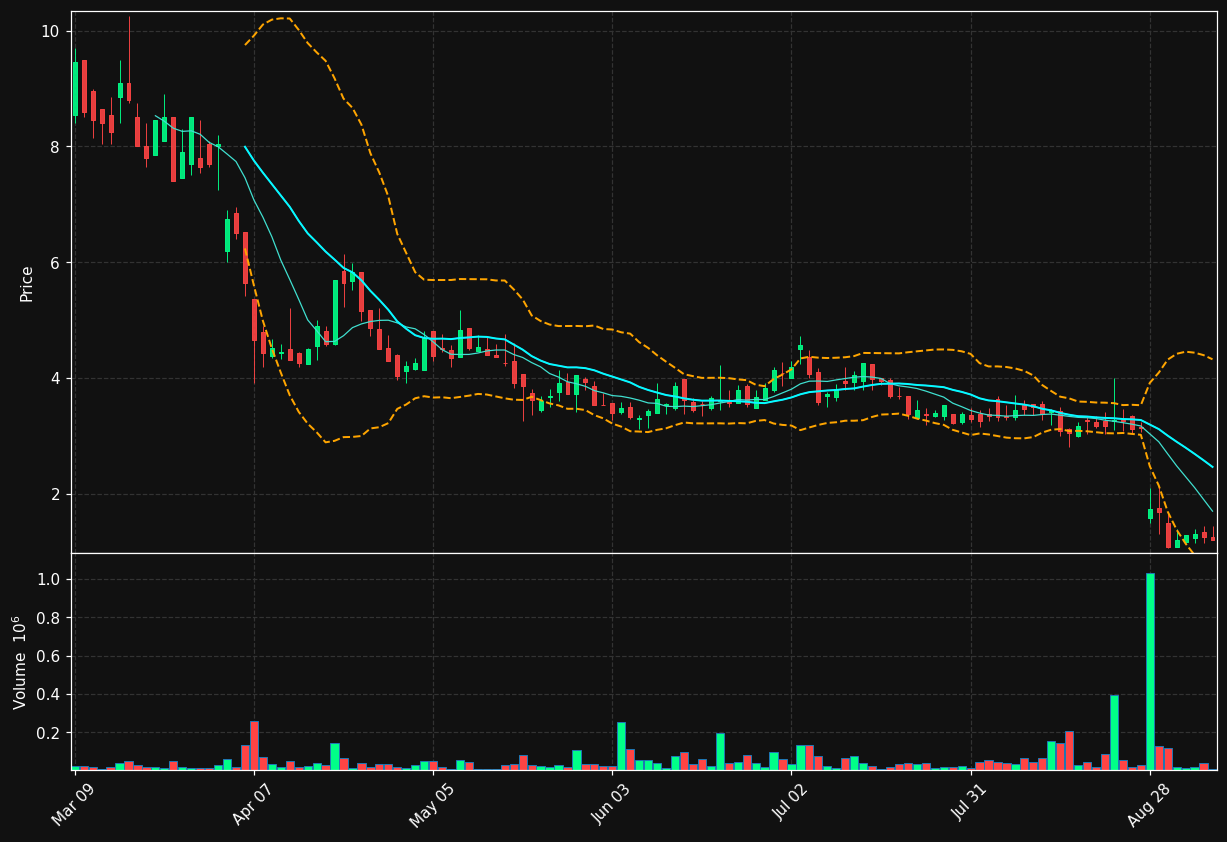Click the volume tick label 0.6

pos(48,657)
